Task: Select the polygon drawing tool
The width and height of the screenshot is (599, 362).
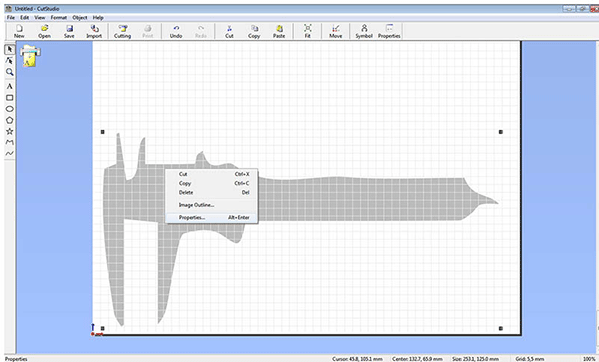Action: pyautogui.click(x=10, y=120)
